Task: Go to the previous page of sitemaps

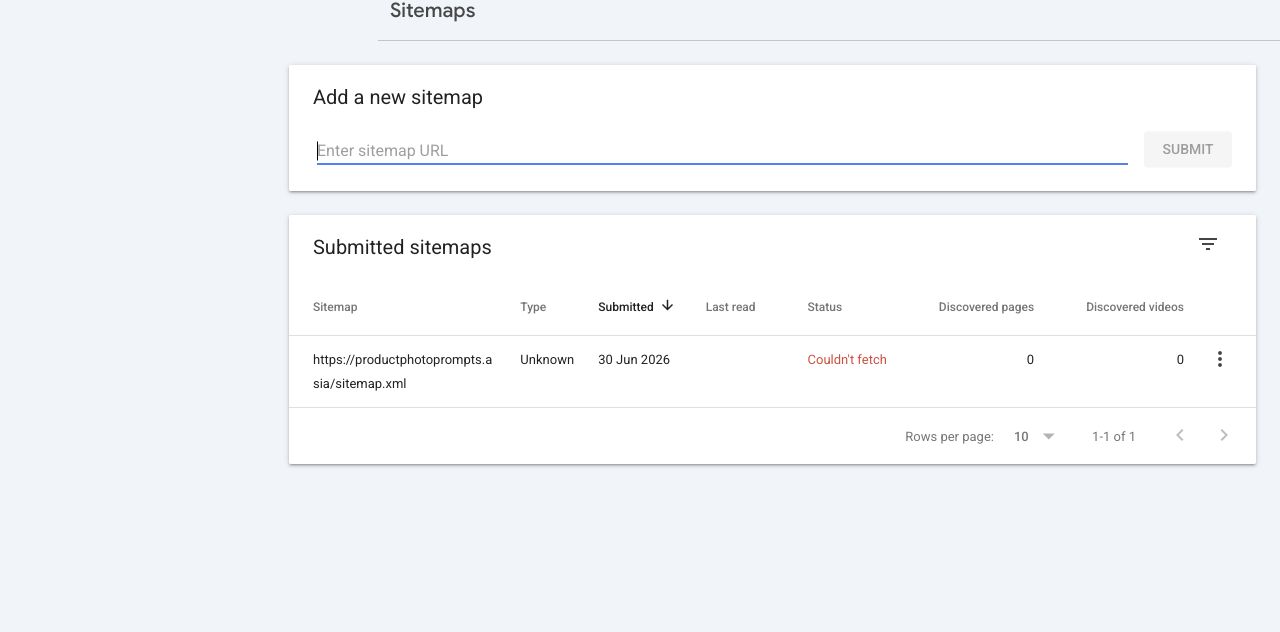Action: (1180, 435)
